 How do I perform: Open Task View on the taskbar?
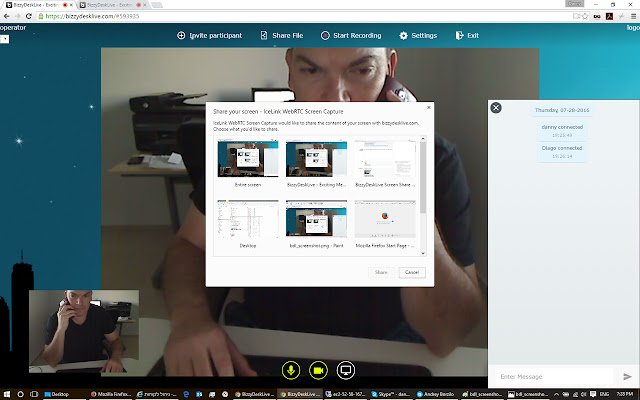point(34,394)
